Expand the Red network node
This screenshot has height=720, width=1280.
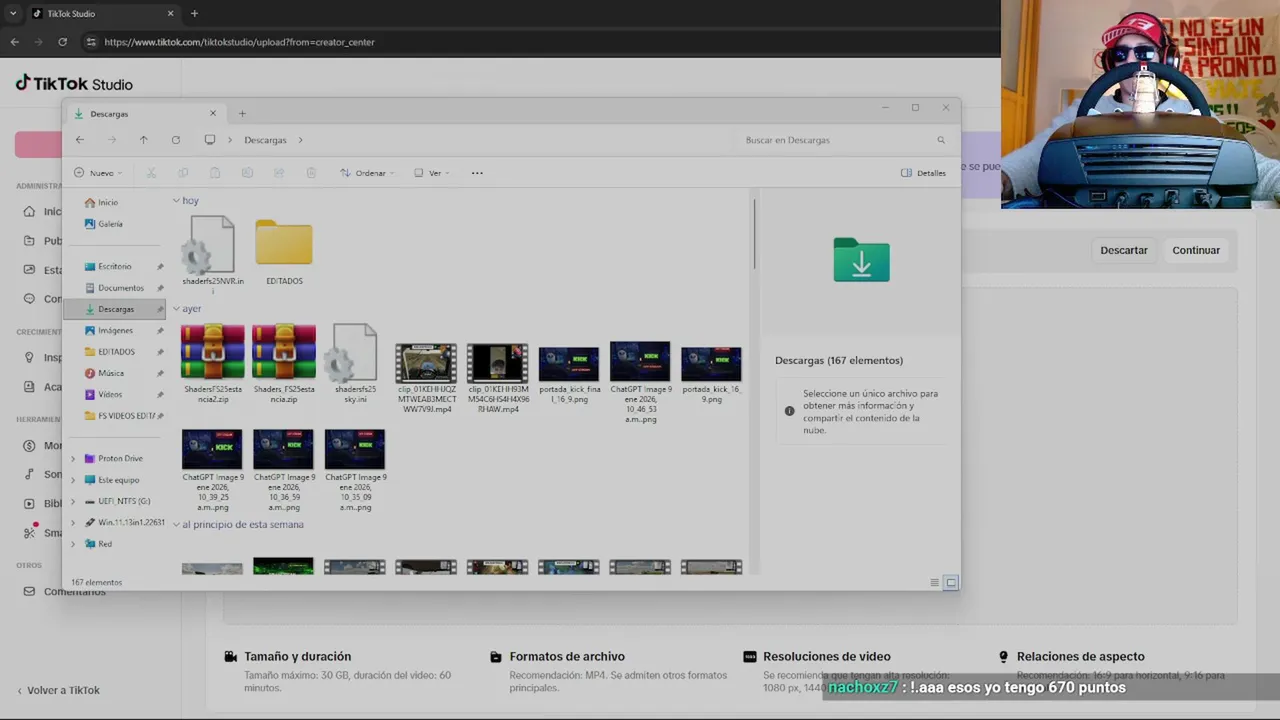(73, 544)
